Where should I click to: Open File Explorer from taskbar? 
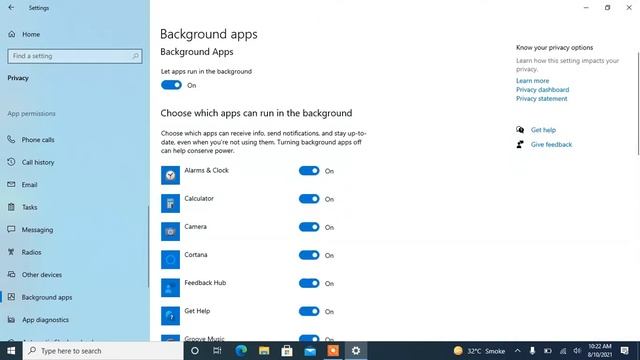tap(264, 351)
